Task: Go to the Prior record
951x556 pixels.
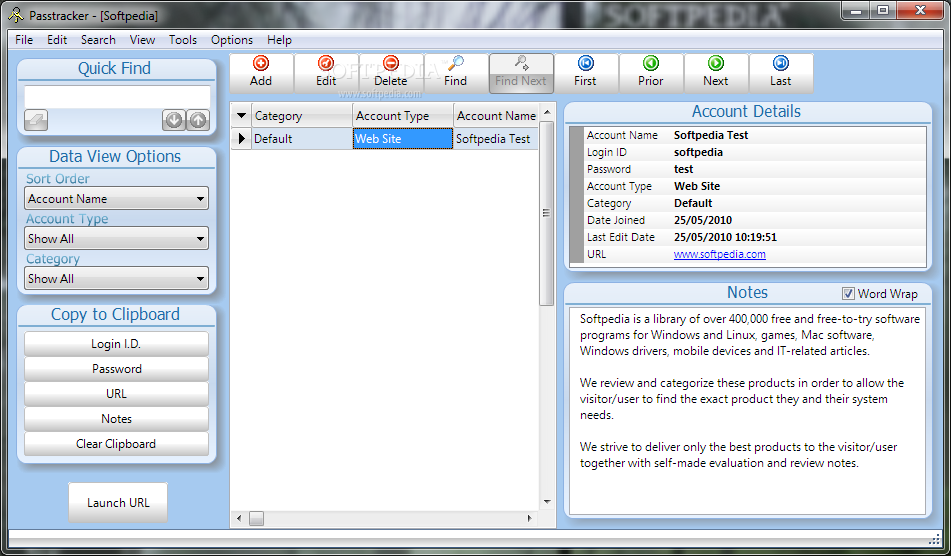Action: [x=651, y=63]
